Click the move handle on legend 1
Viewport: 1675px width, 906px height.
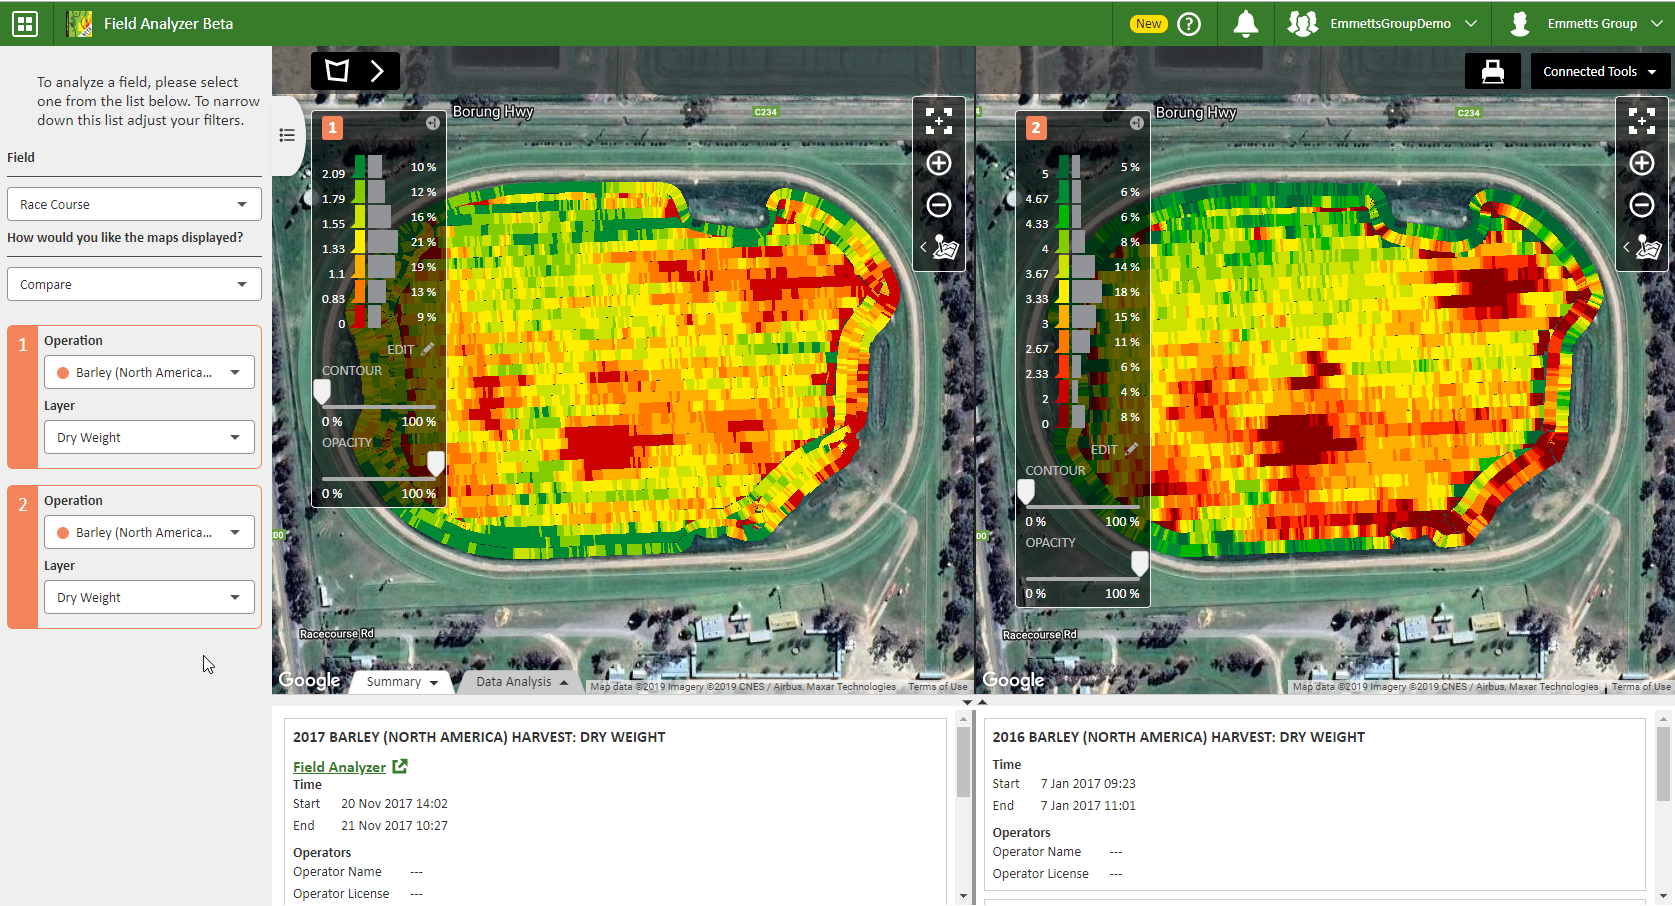tap(433, 123)
